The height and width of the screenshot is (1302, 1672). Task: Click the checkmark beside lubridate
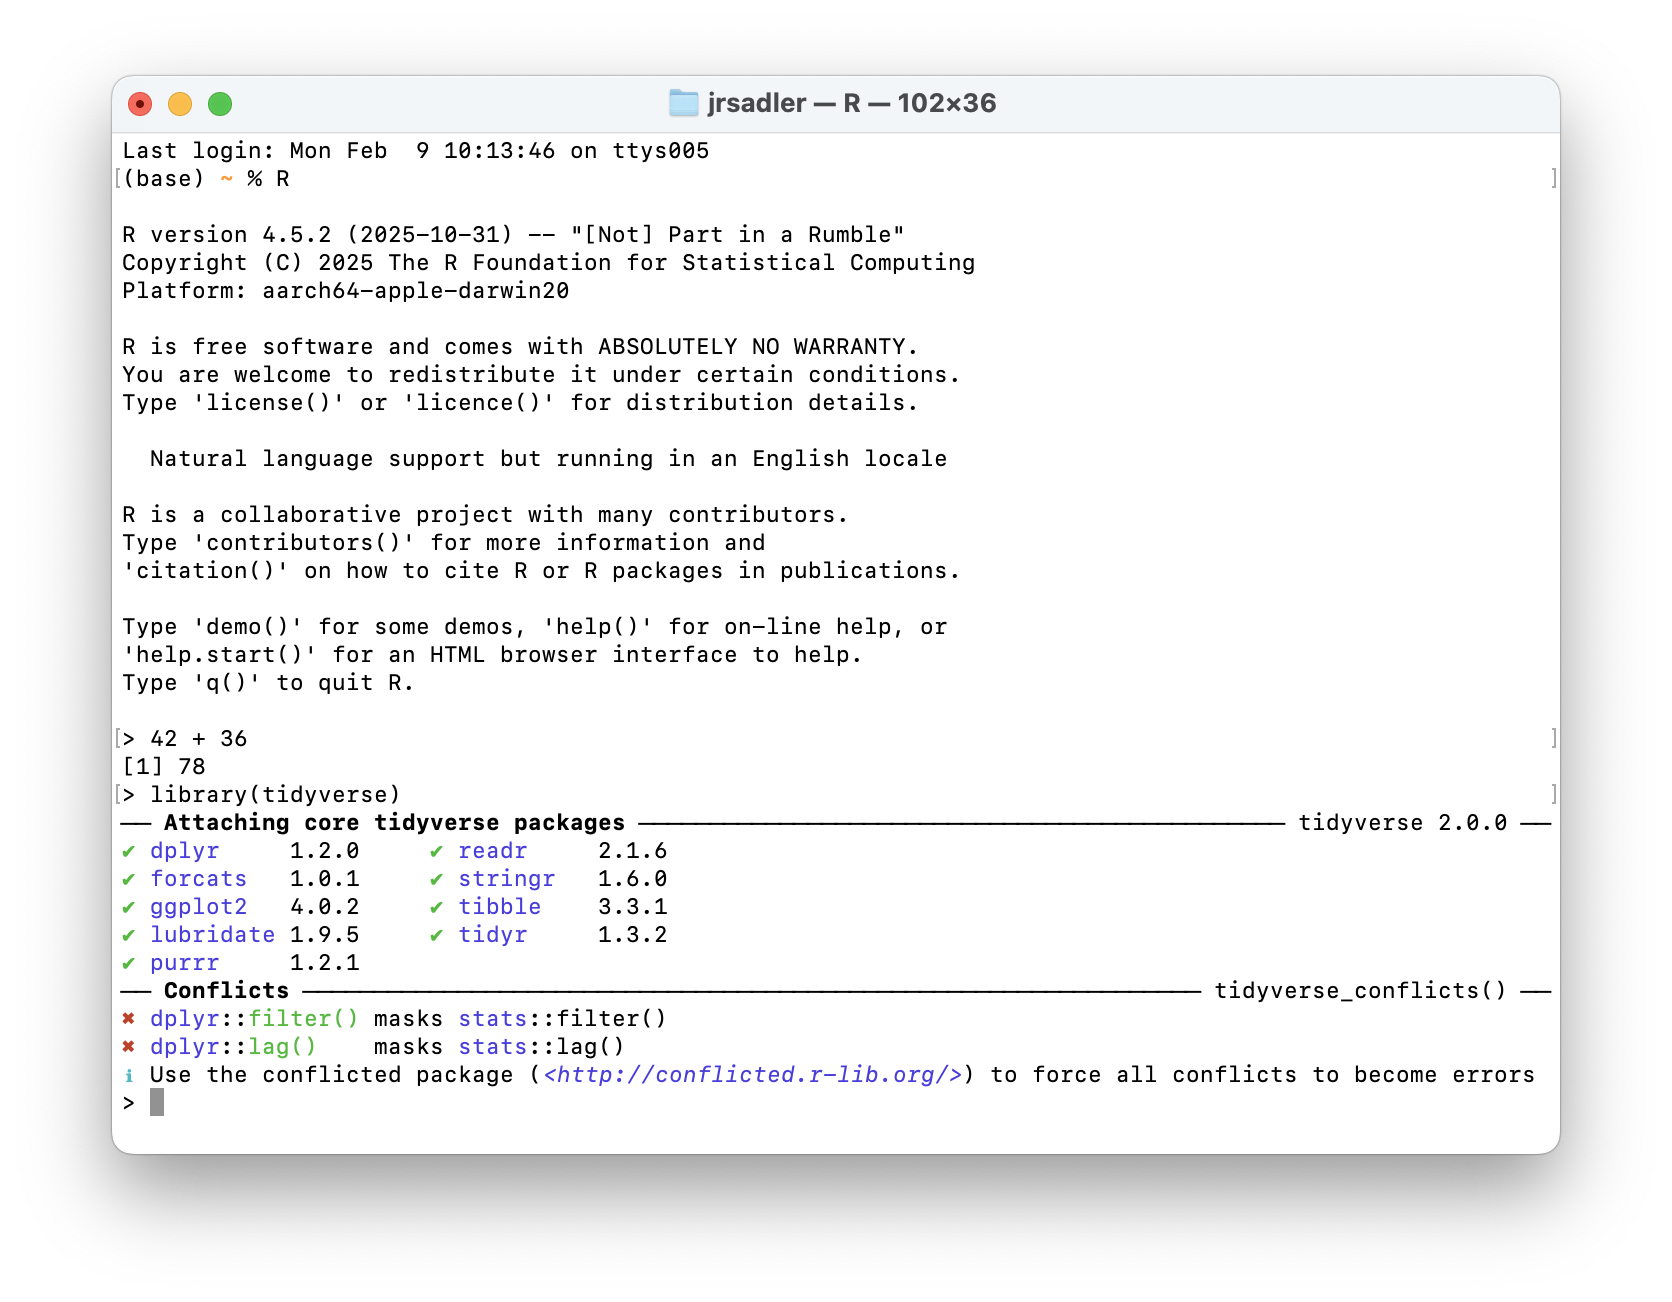128,935
